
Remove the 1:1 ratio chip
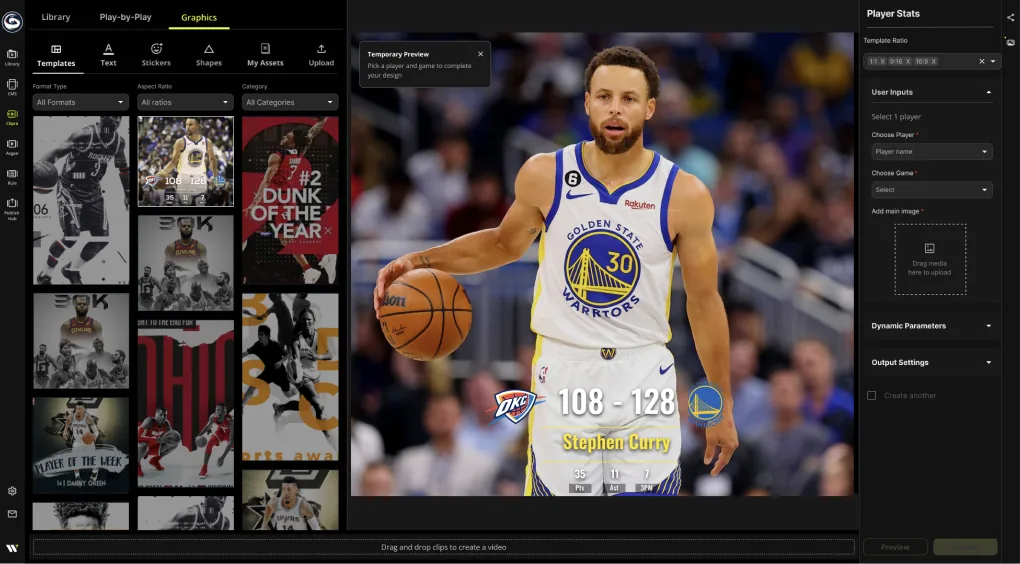click(883, 61)
